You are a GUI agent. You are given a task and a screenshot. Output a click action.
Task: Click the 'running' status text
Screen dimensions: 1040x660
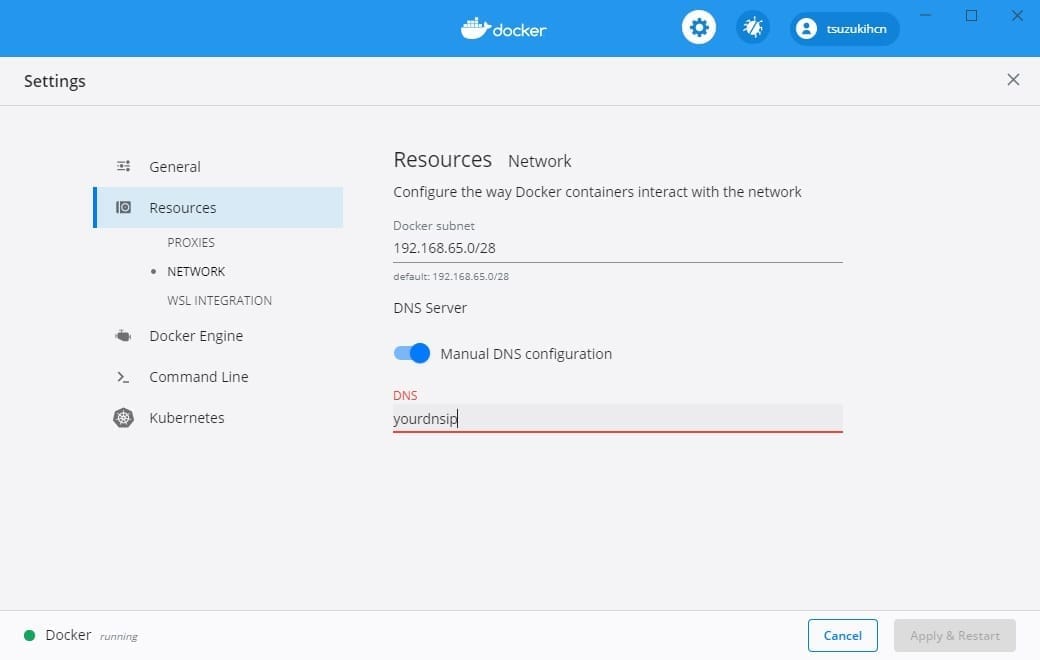pyautogui.click(x=119, y=636)
